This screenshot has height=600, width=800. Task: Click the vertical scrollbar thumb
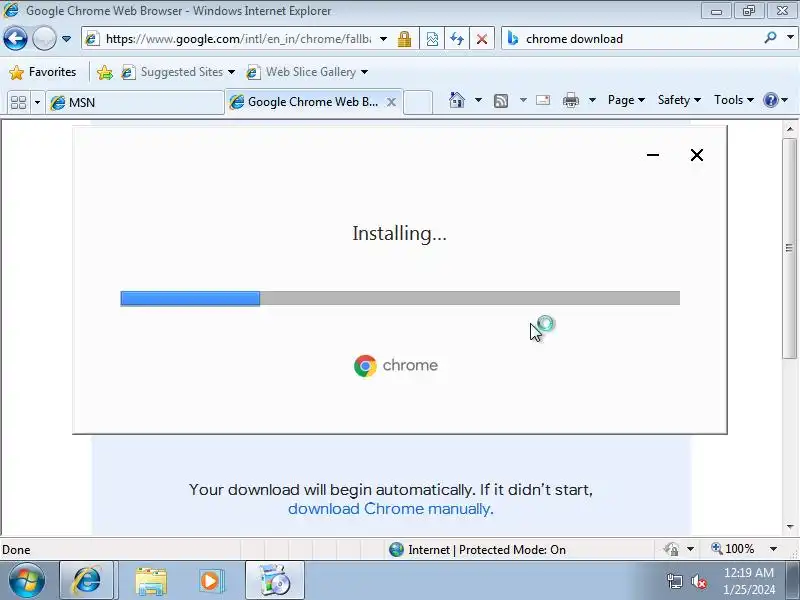point(790,248)
